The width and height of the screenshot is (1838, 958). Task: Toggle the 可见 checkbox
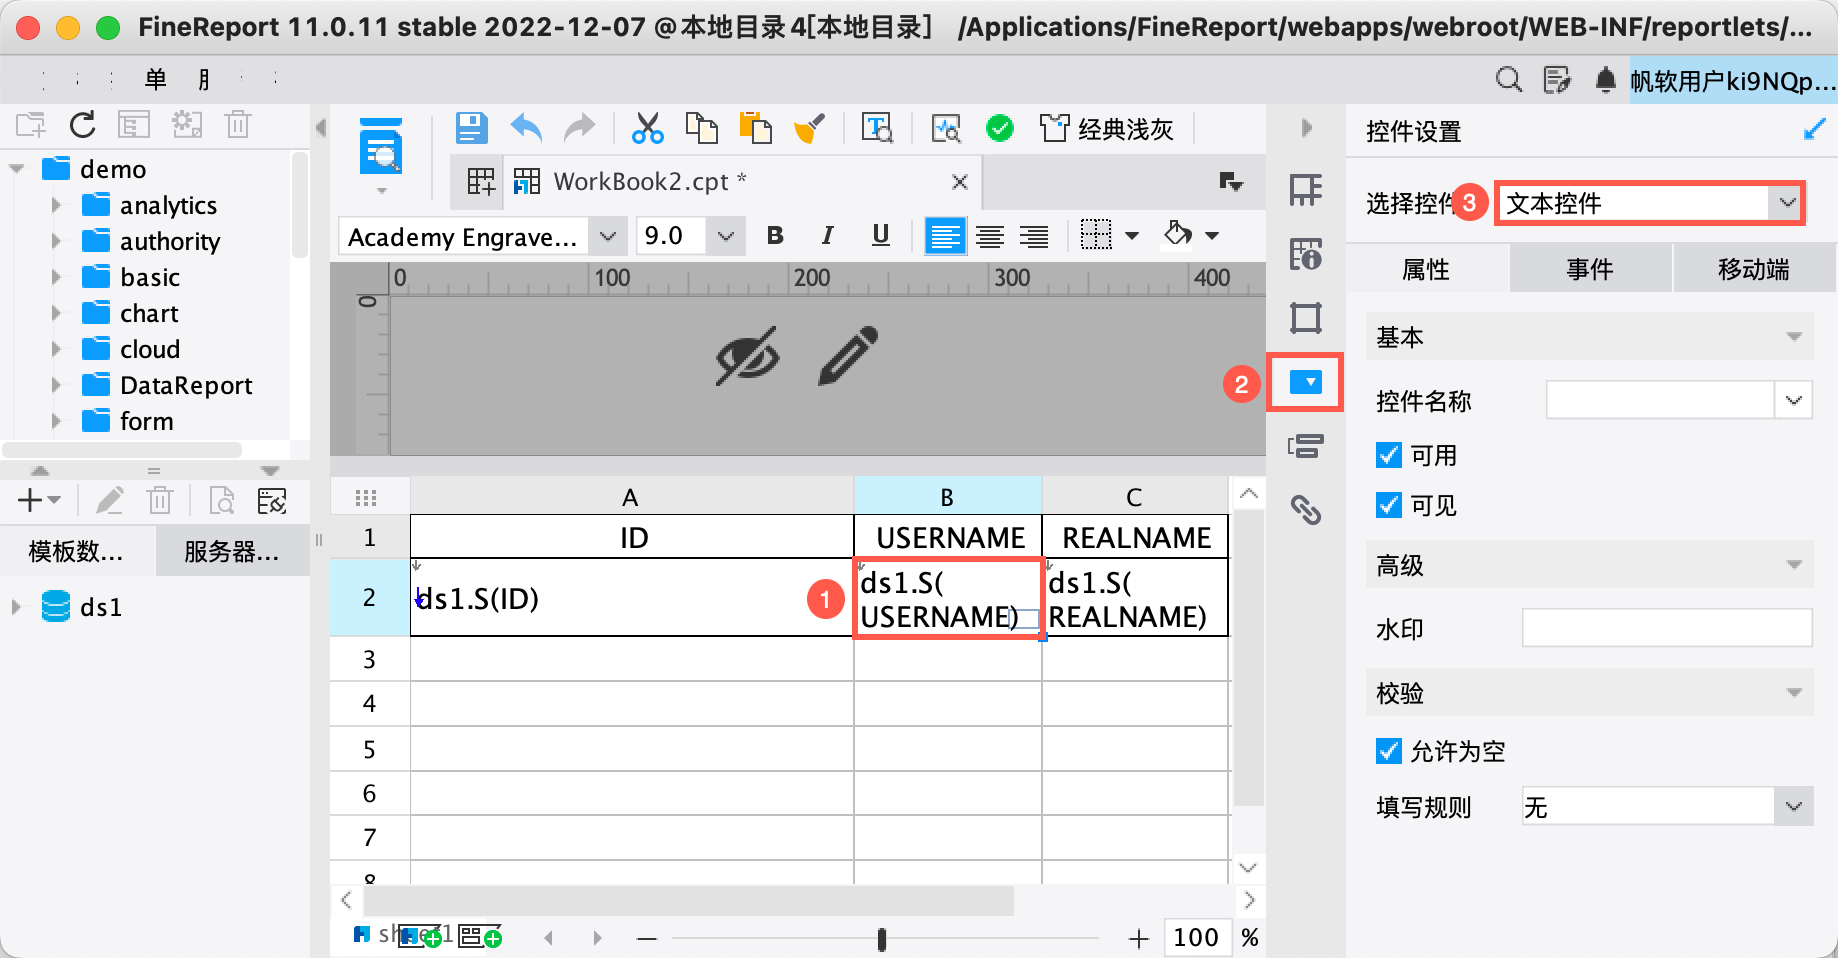(x=1389, y=505)
